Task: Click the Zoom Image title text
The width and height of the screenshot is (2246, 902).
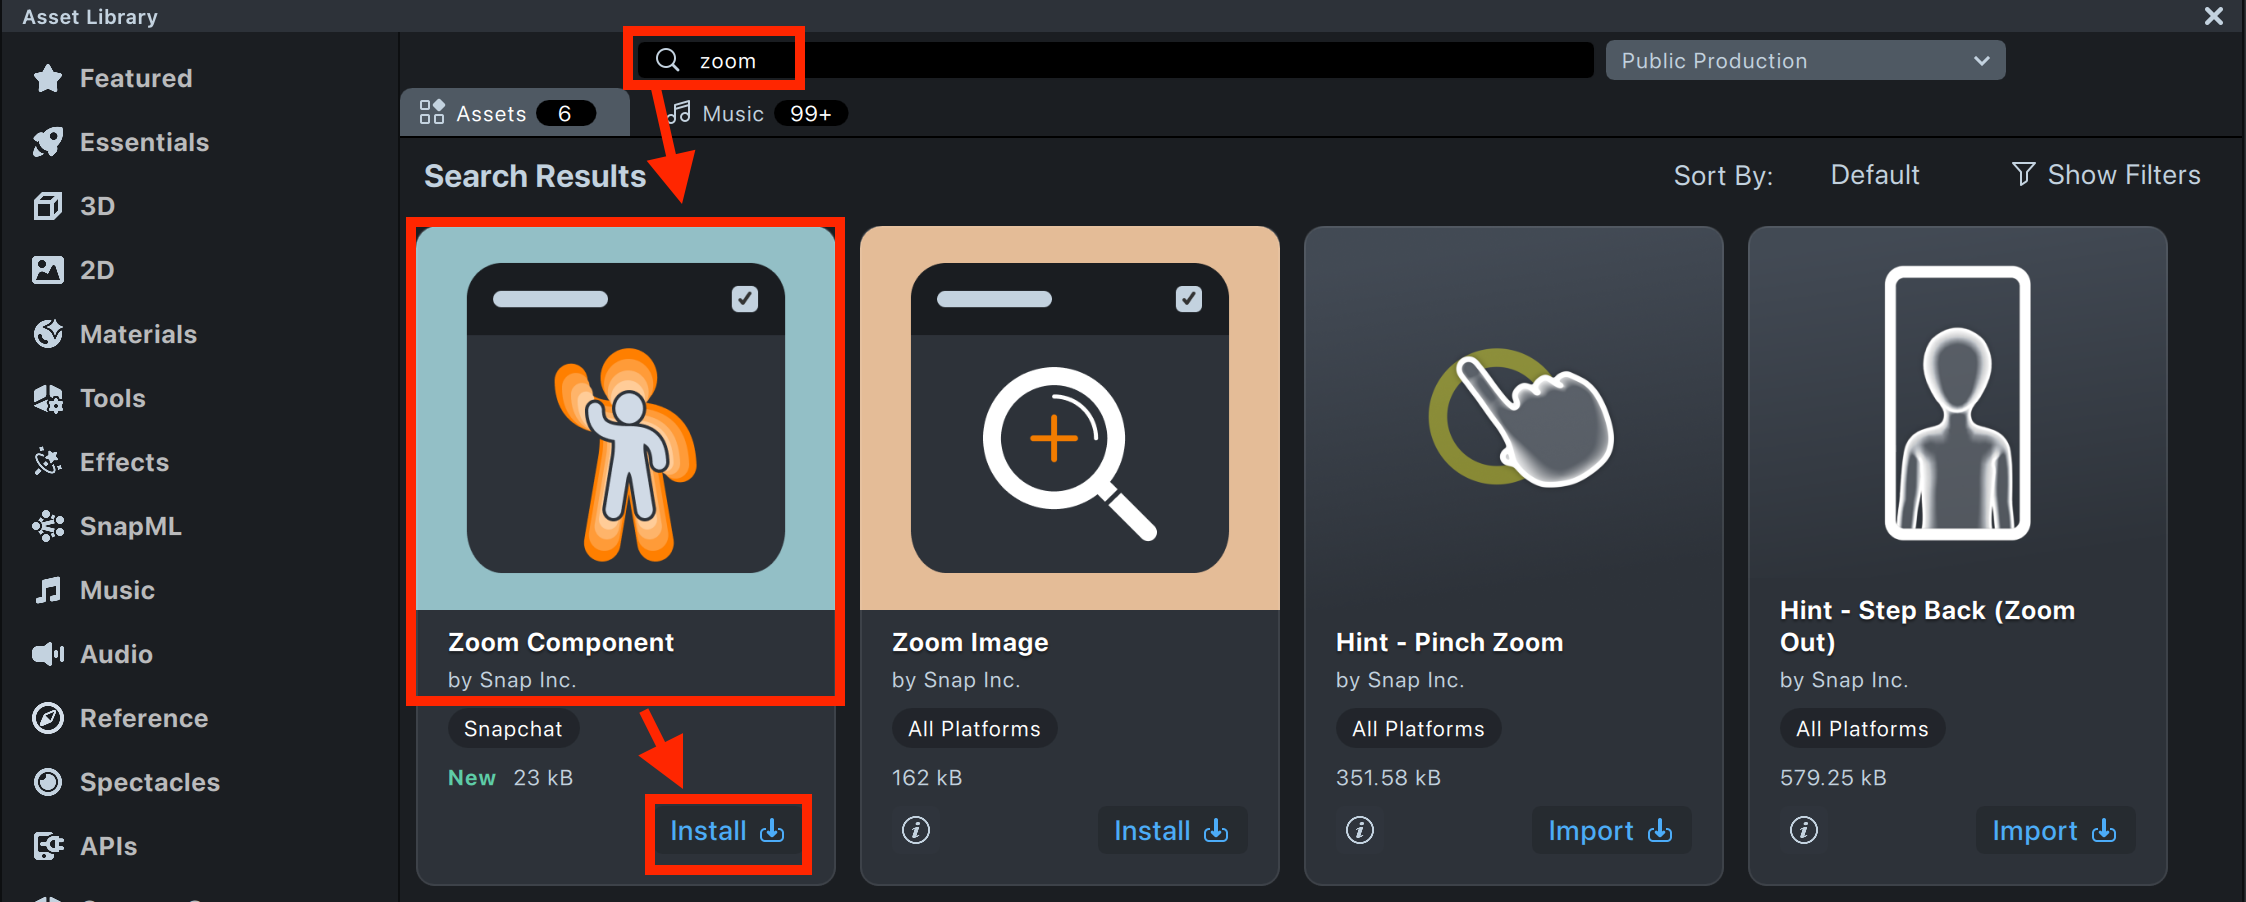Action: [970, 642]
